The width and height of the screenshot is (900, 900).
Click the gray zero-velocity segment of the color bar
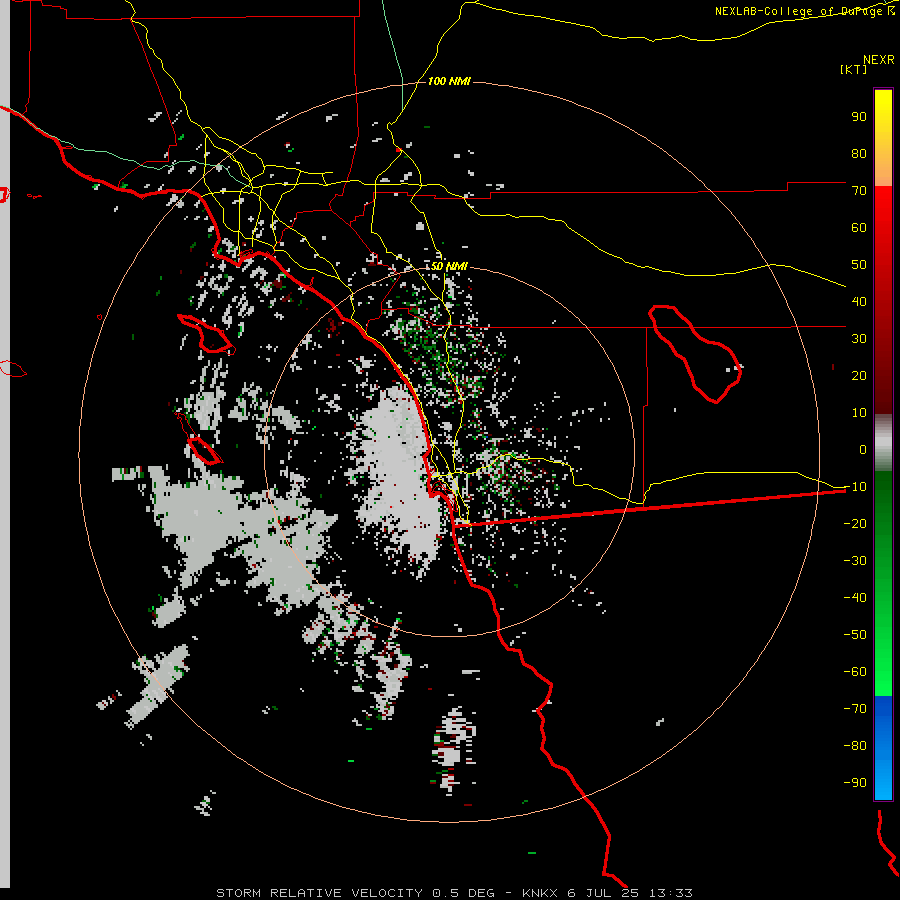[x=883, y=443]
